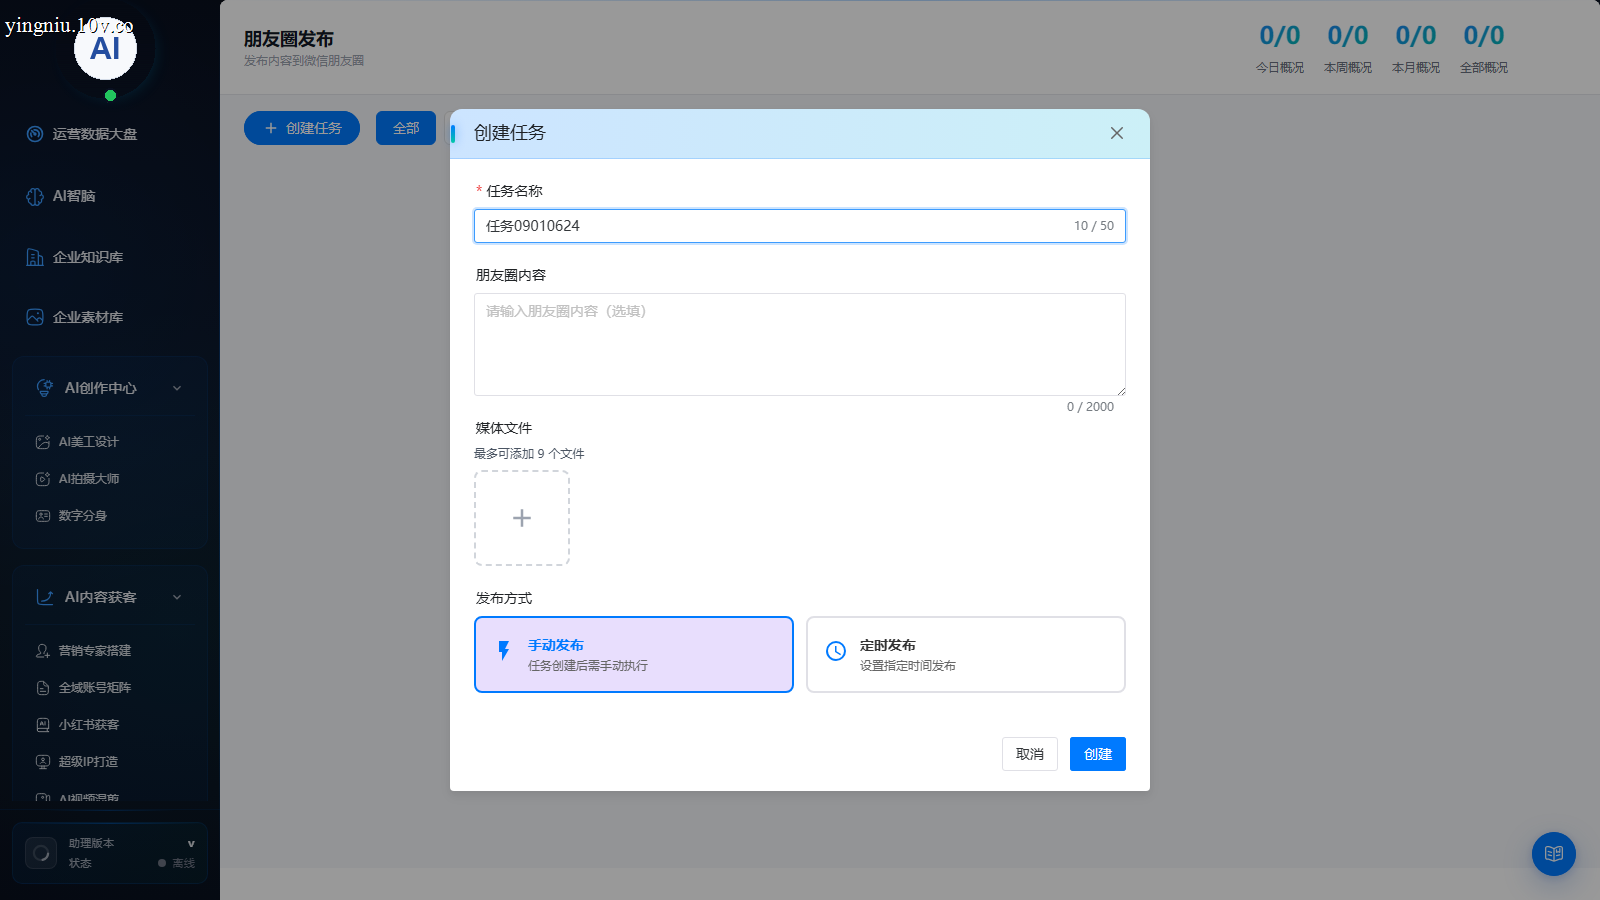Click the 任务名称 input field
Image resolution: width=1600 pixels, height=900 pixels.
800,226
